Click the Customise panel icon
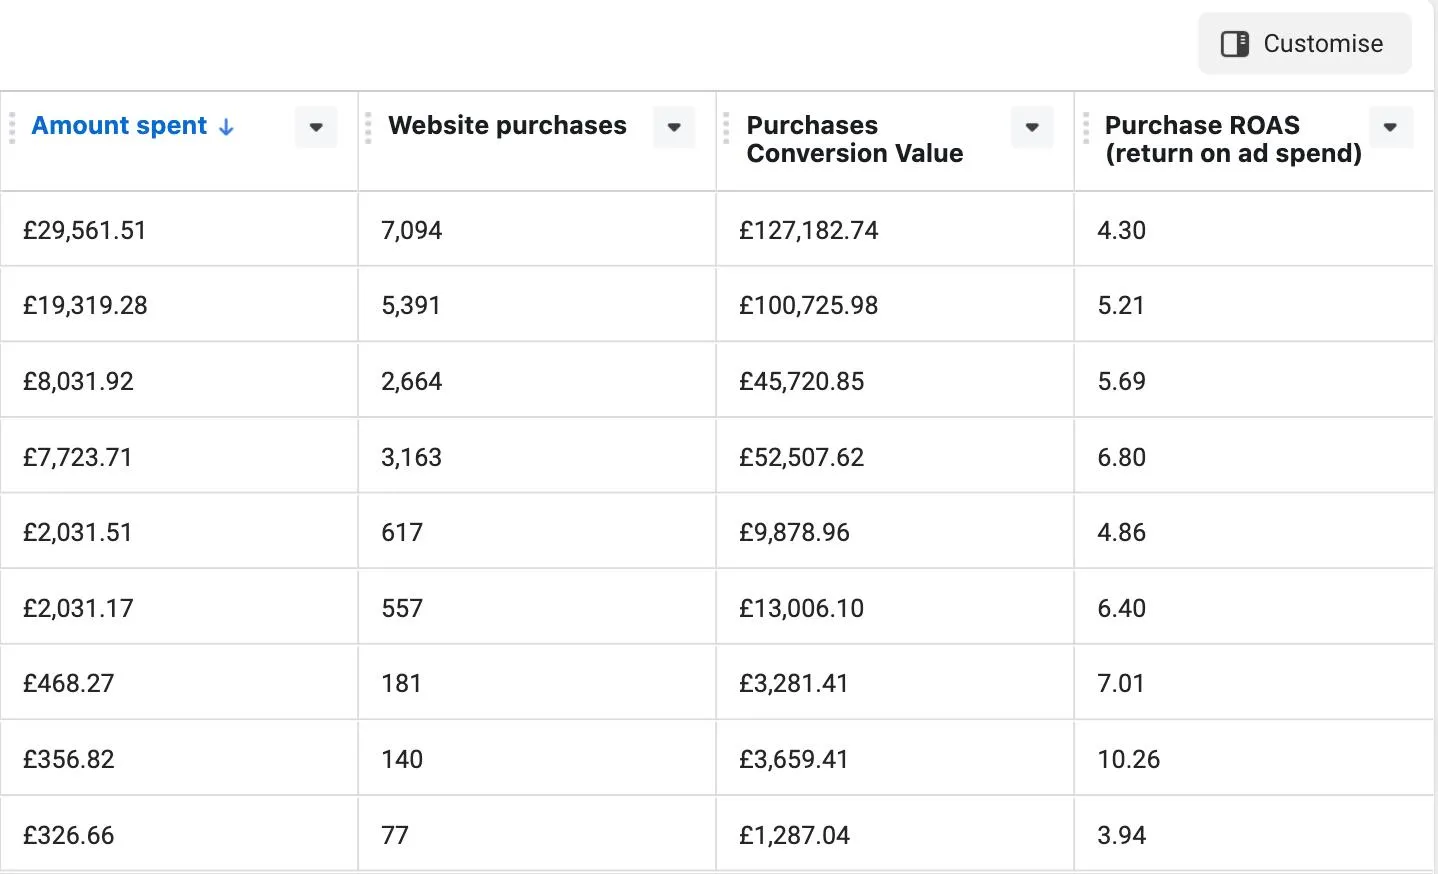Viewport: 1438px width, 874px height. (x=1235, y=44)
